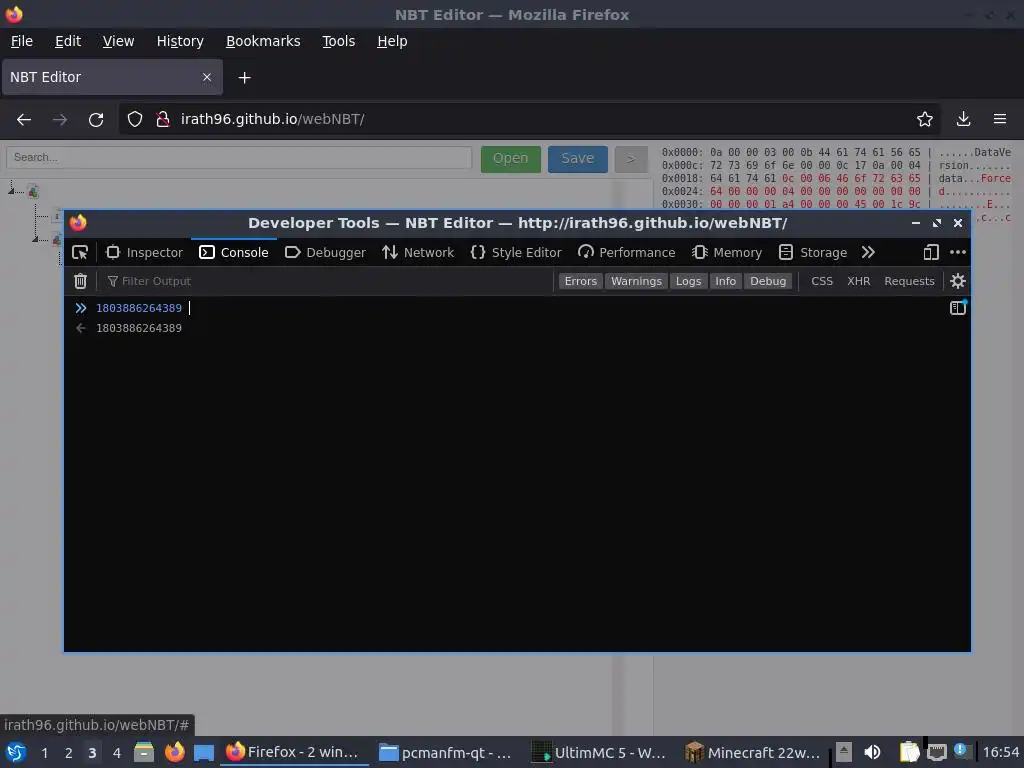This screenshot has height=768, width=1024.
Task: Open a new browser tab with plus
Action: 244,78
